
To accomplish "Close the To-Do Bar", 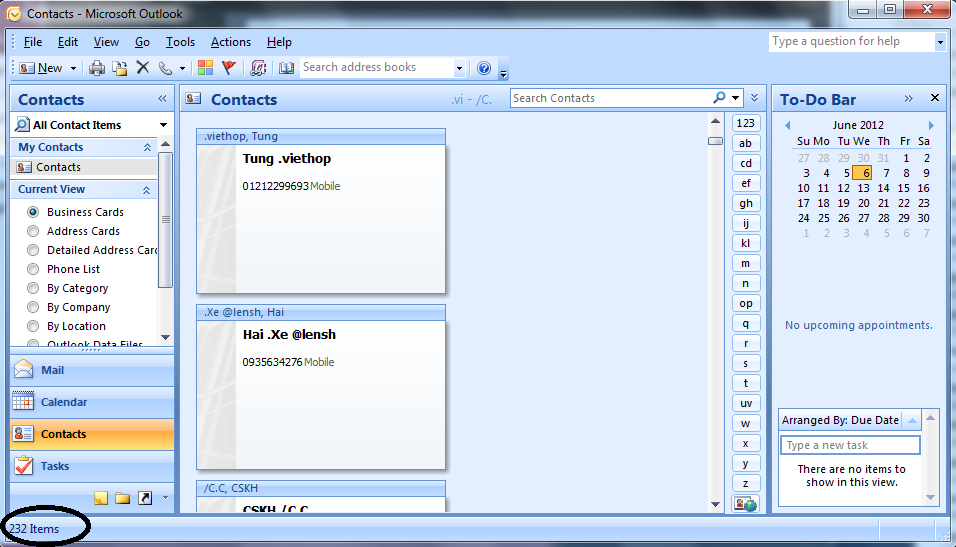I will 935,98.
